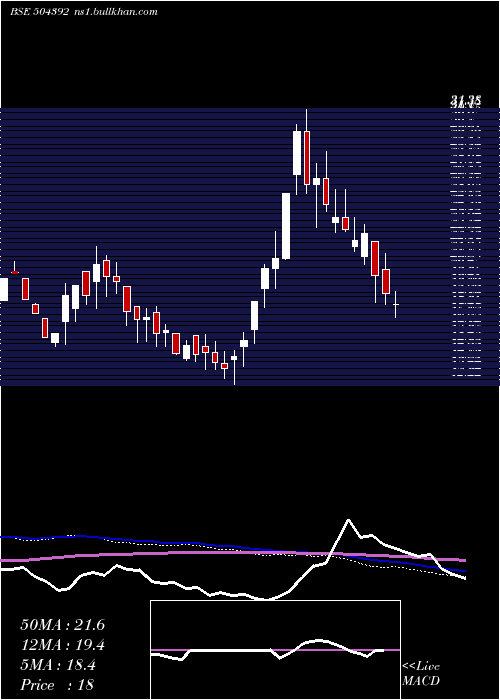Select the 50MA : 21.6 readout

(62, 625)
